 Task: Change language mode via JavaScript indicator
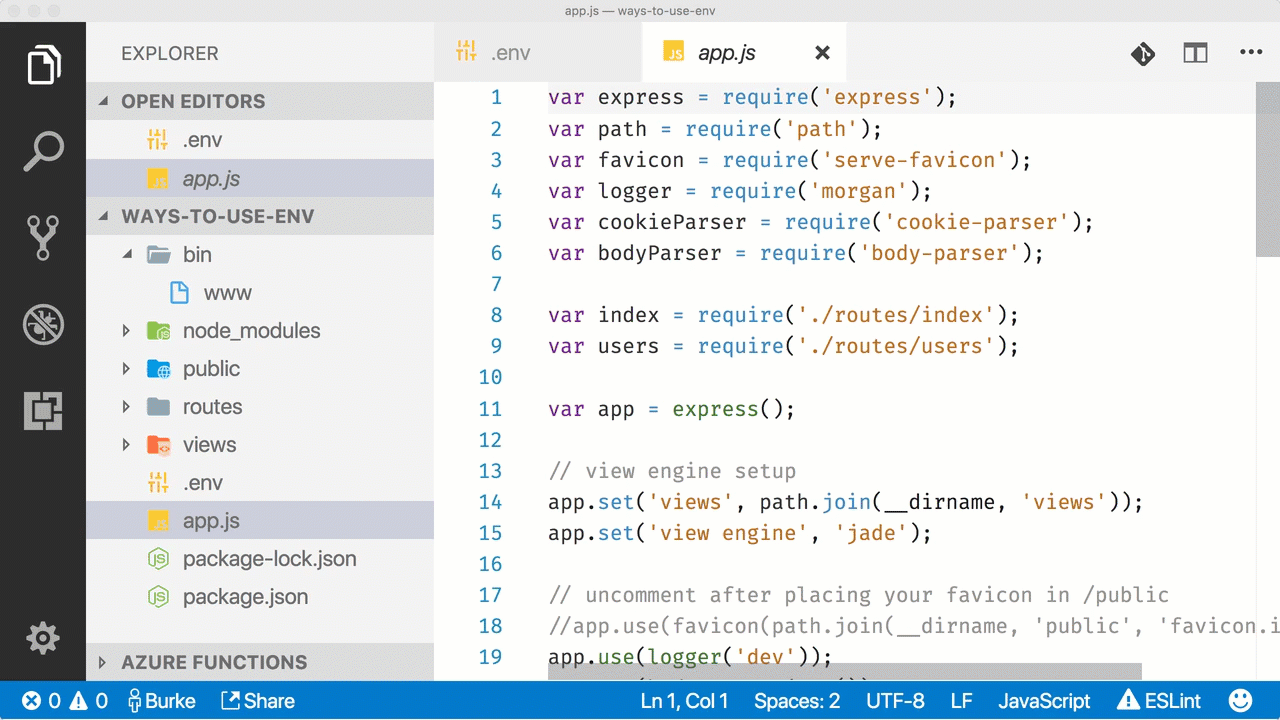[x=1044, y=701]
